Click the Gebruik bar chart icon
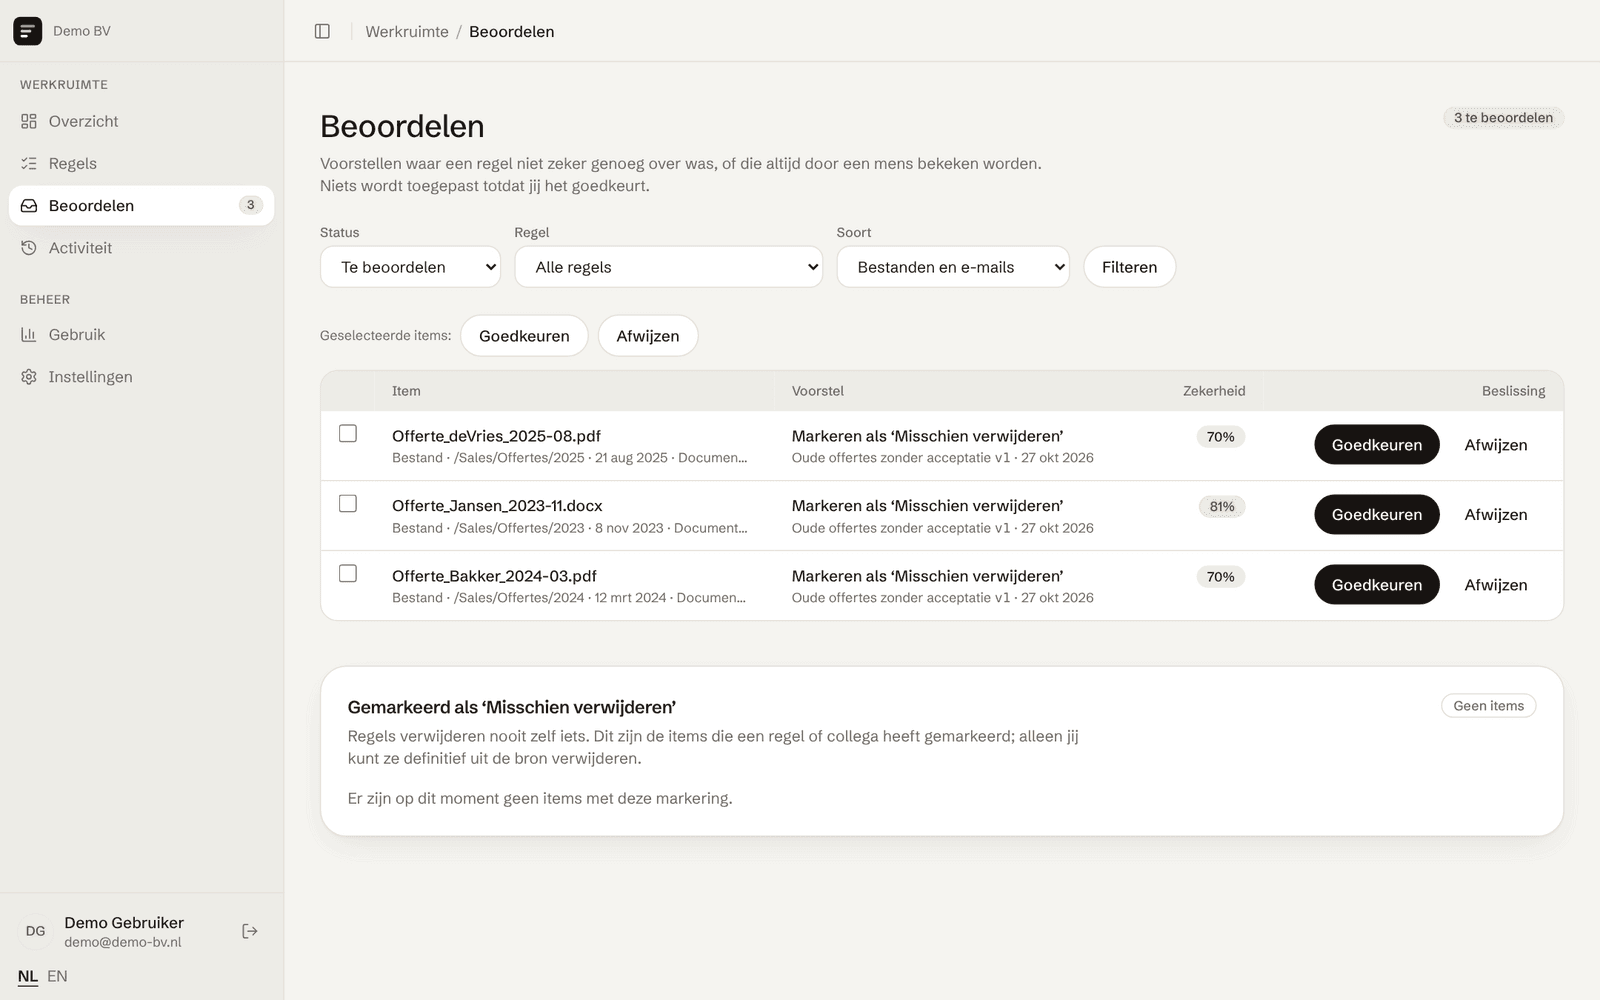The height and width of the screenshot is (1000, 1600). (29, 334)
